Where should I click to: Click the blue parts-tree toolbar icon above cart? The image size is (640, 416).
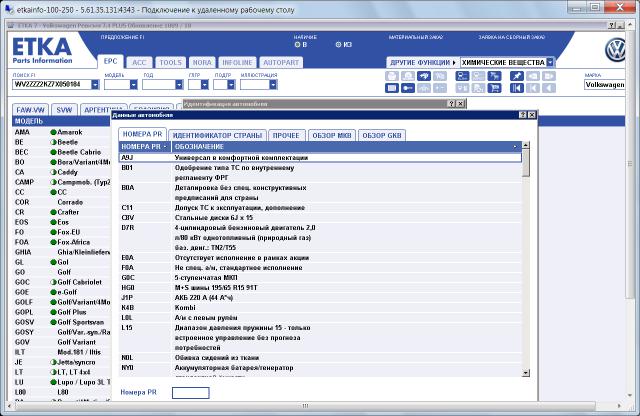tap(494, 76)
